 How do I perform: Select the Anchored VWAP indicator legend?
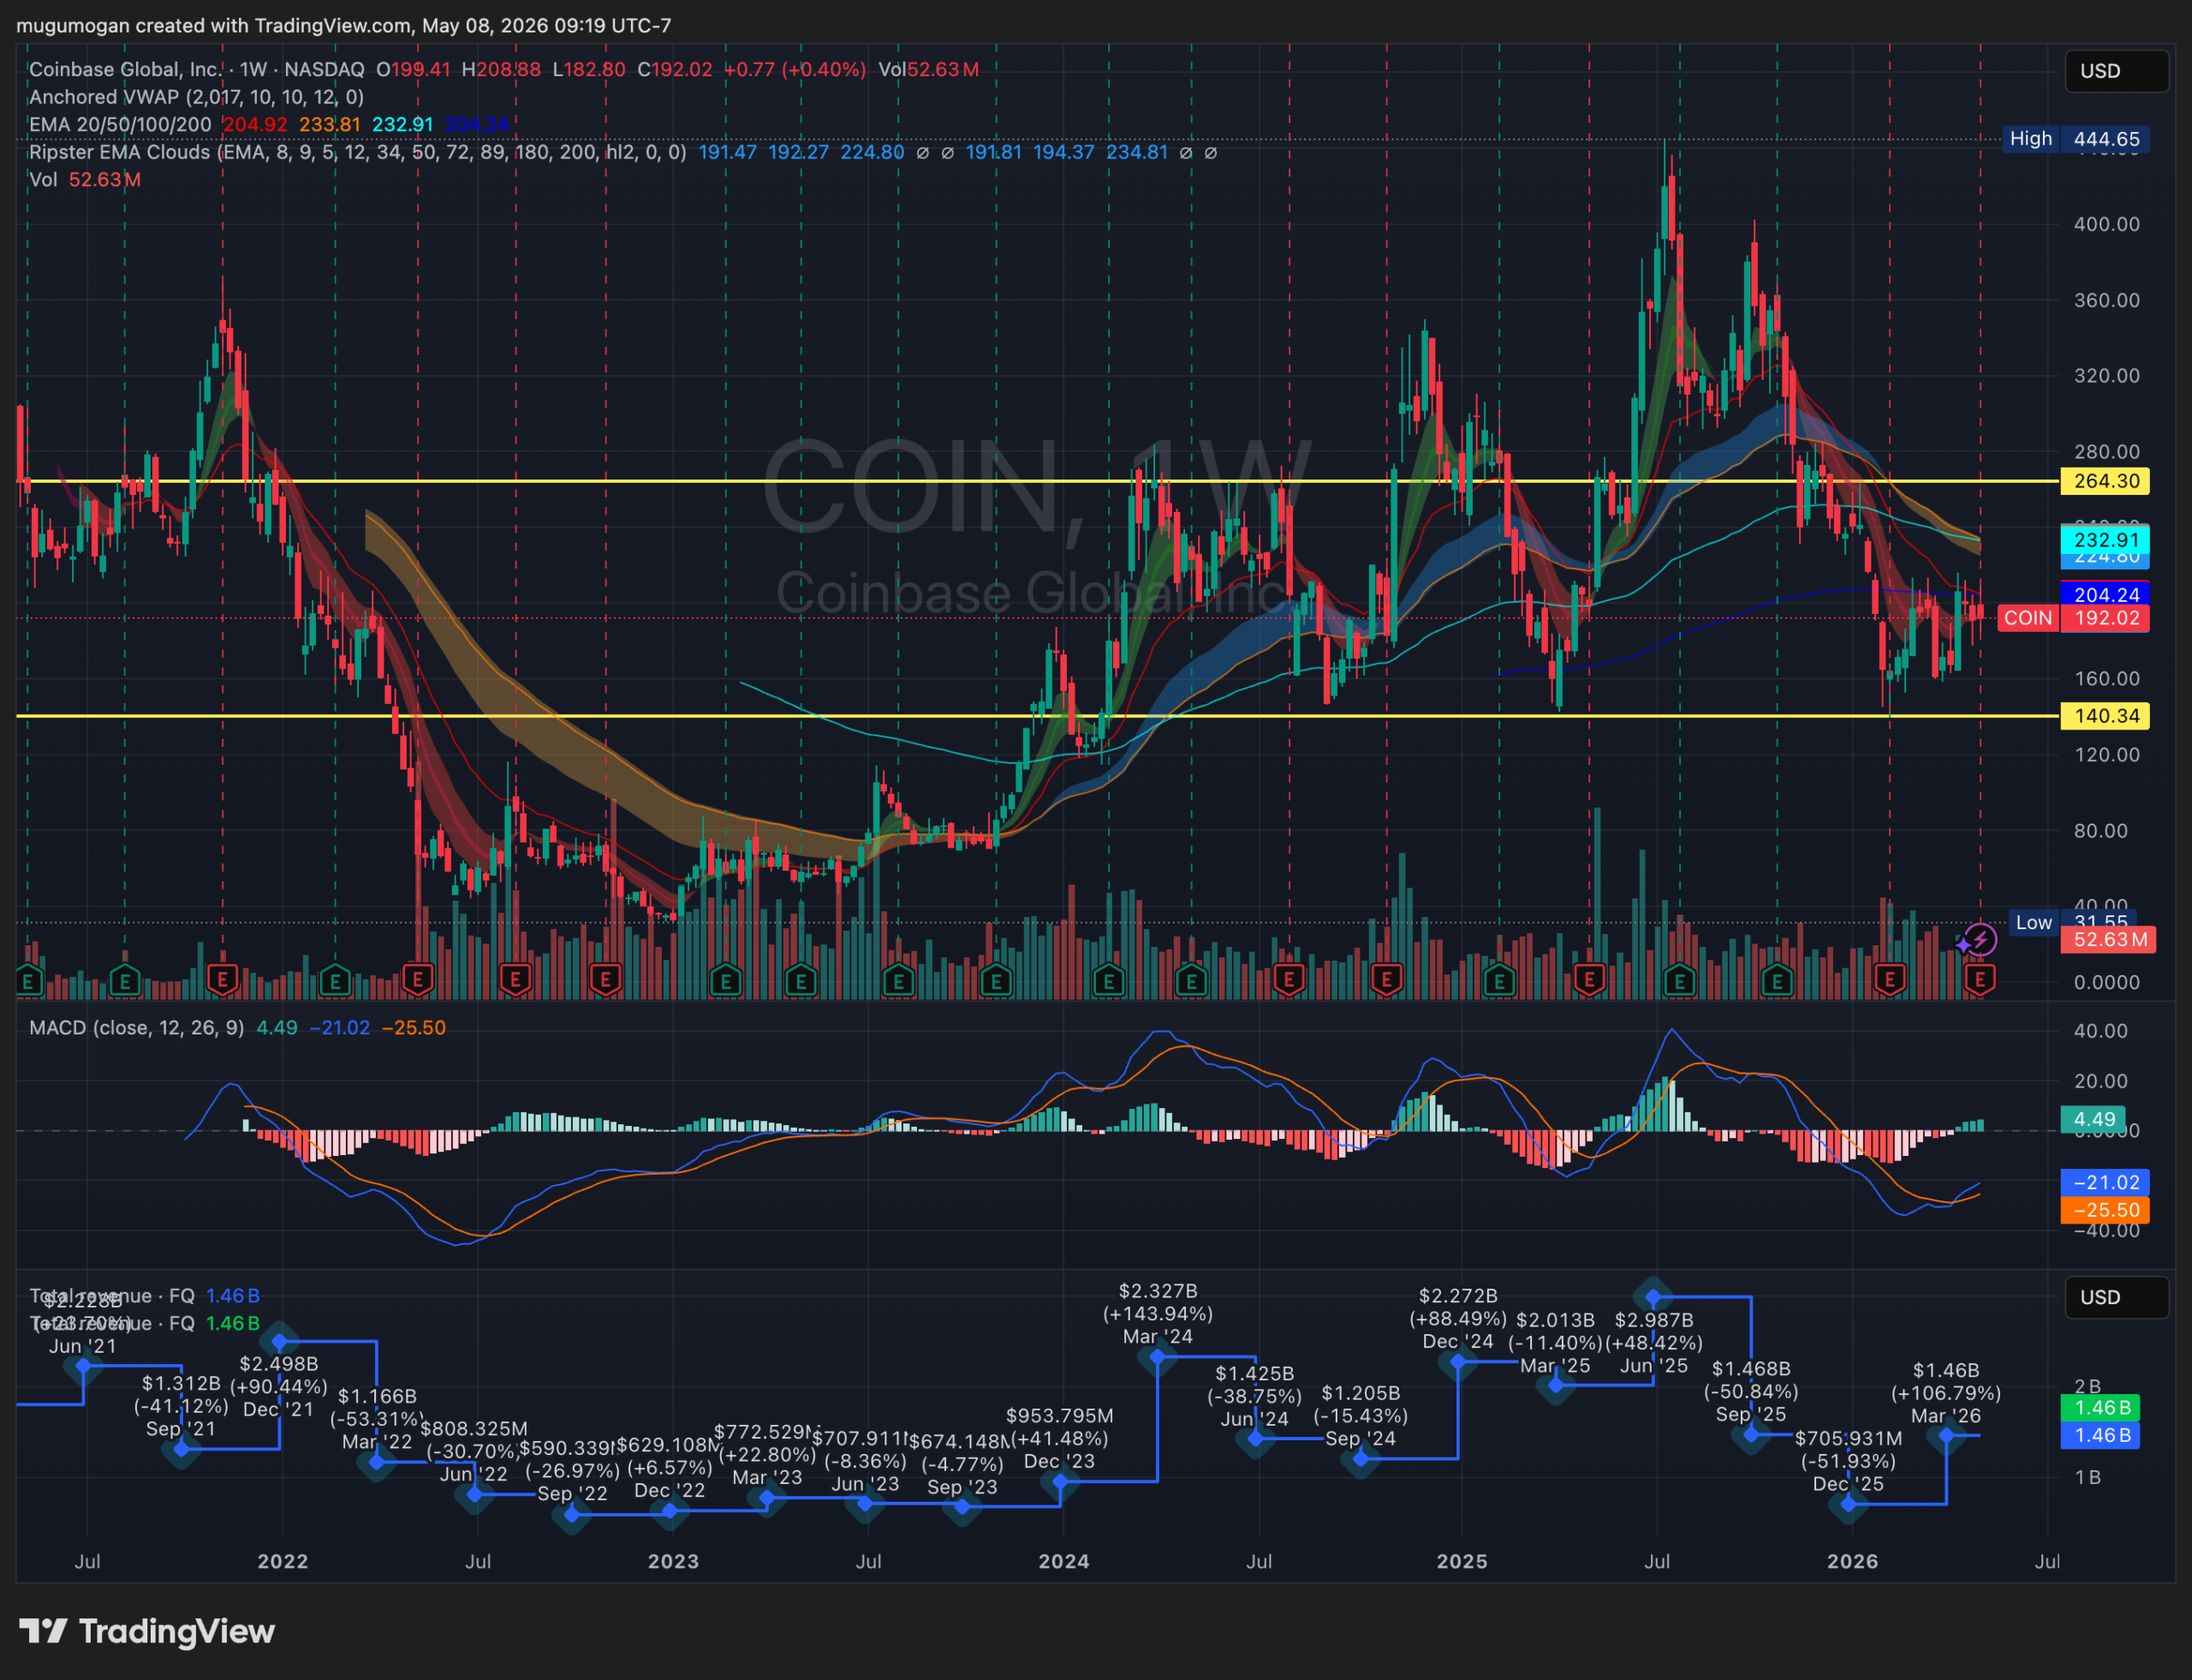[x=196, y=97]
